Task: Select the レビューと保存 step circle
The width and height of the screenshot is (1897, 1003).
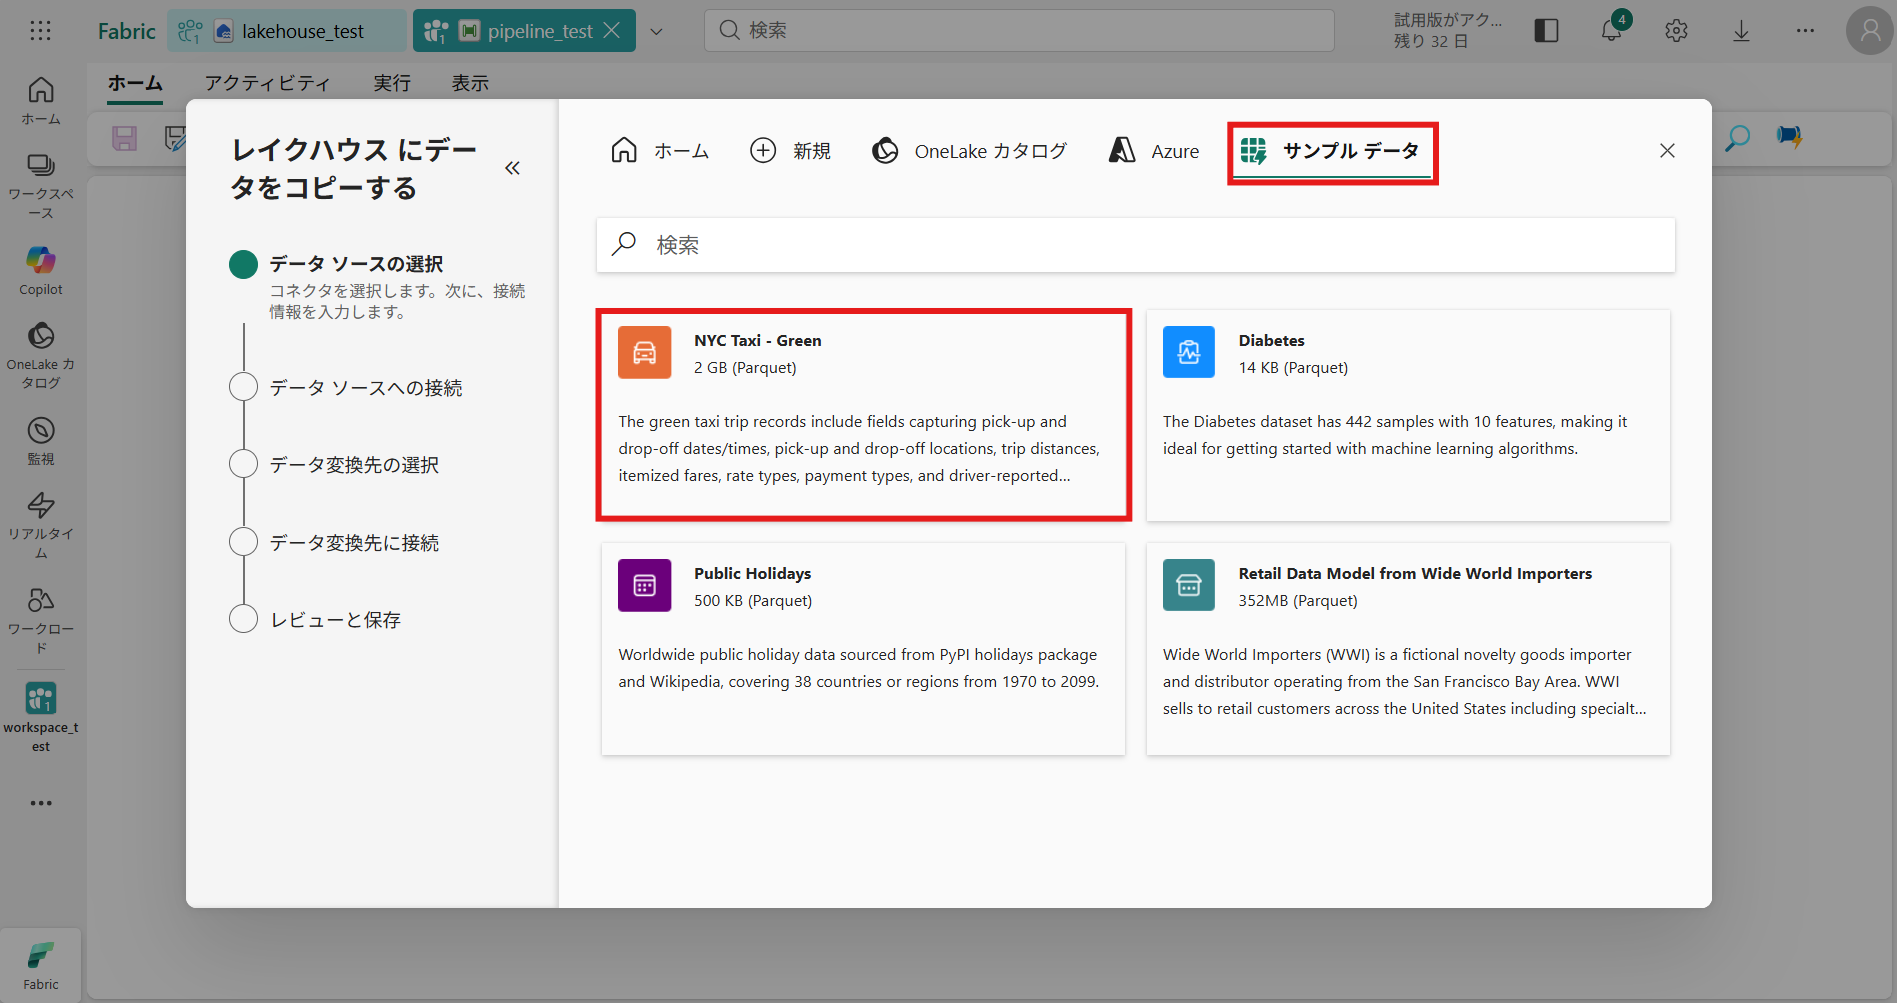Action: pos(243,619)
